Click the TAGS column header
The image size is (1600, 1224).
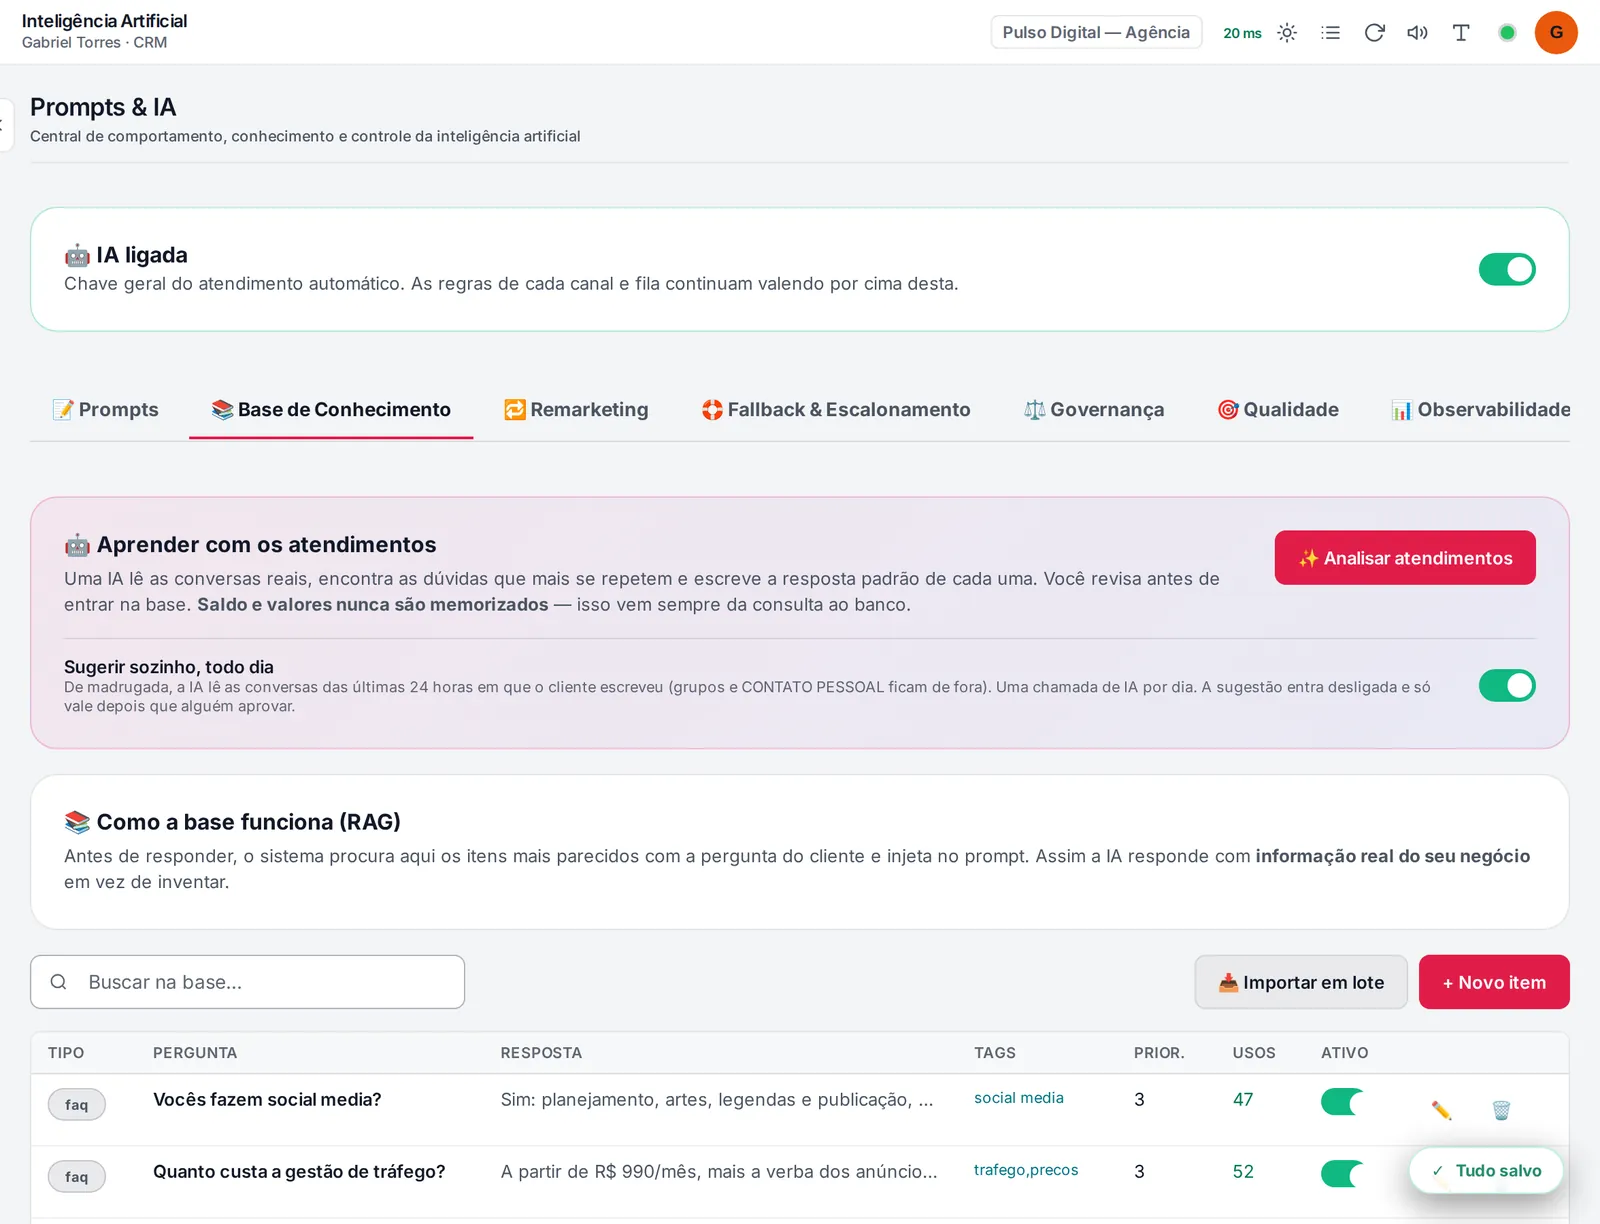(x=995, y=1053)
